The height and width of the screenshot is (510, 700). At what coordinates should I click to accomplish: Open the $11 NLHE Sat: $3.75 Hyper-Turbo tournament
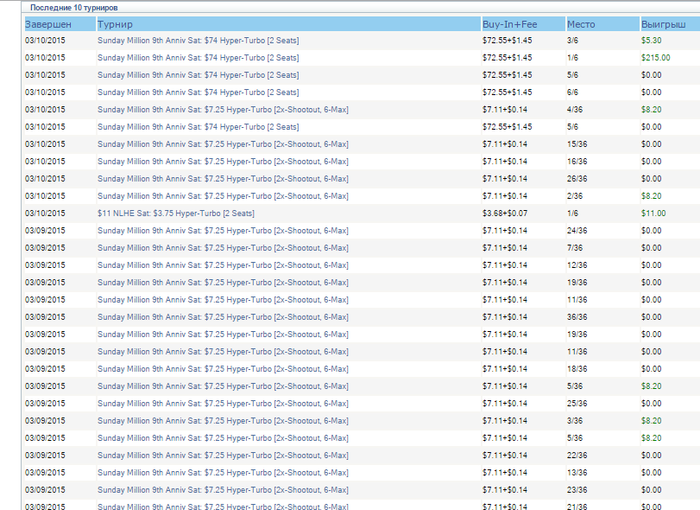176,213
